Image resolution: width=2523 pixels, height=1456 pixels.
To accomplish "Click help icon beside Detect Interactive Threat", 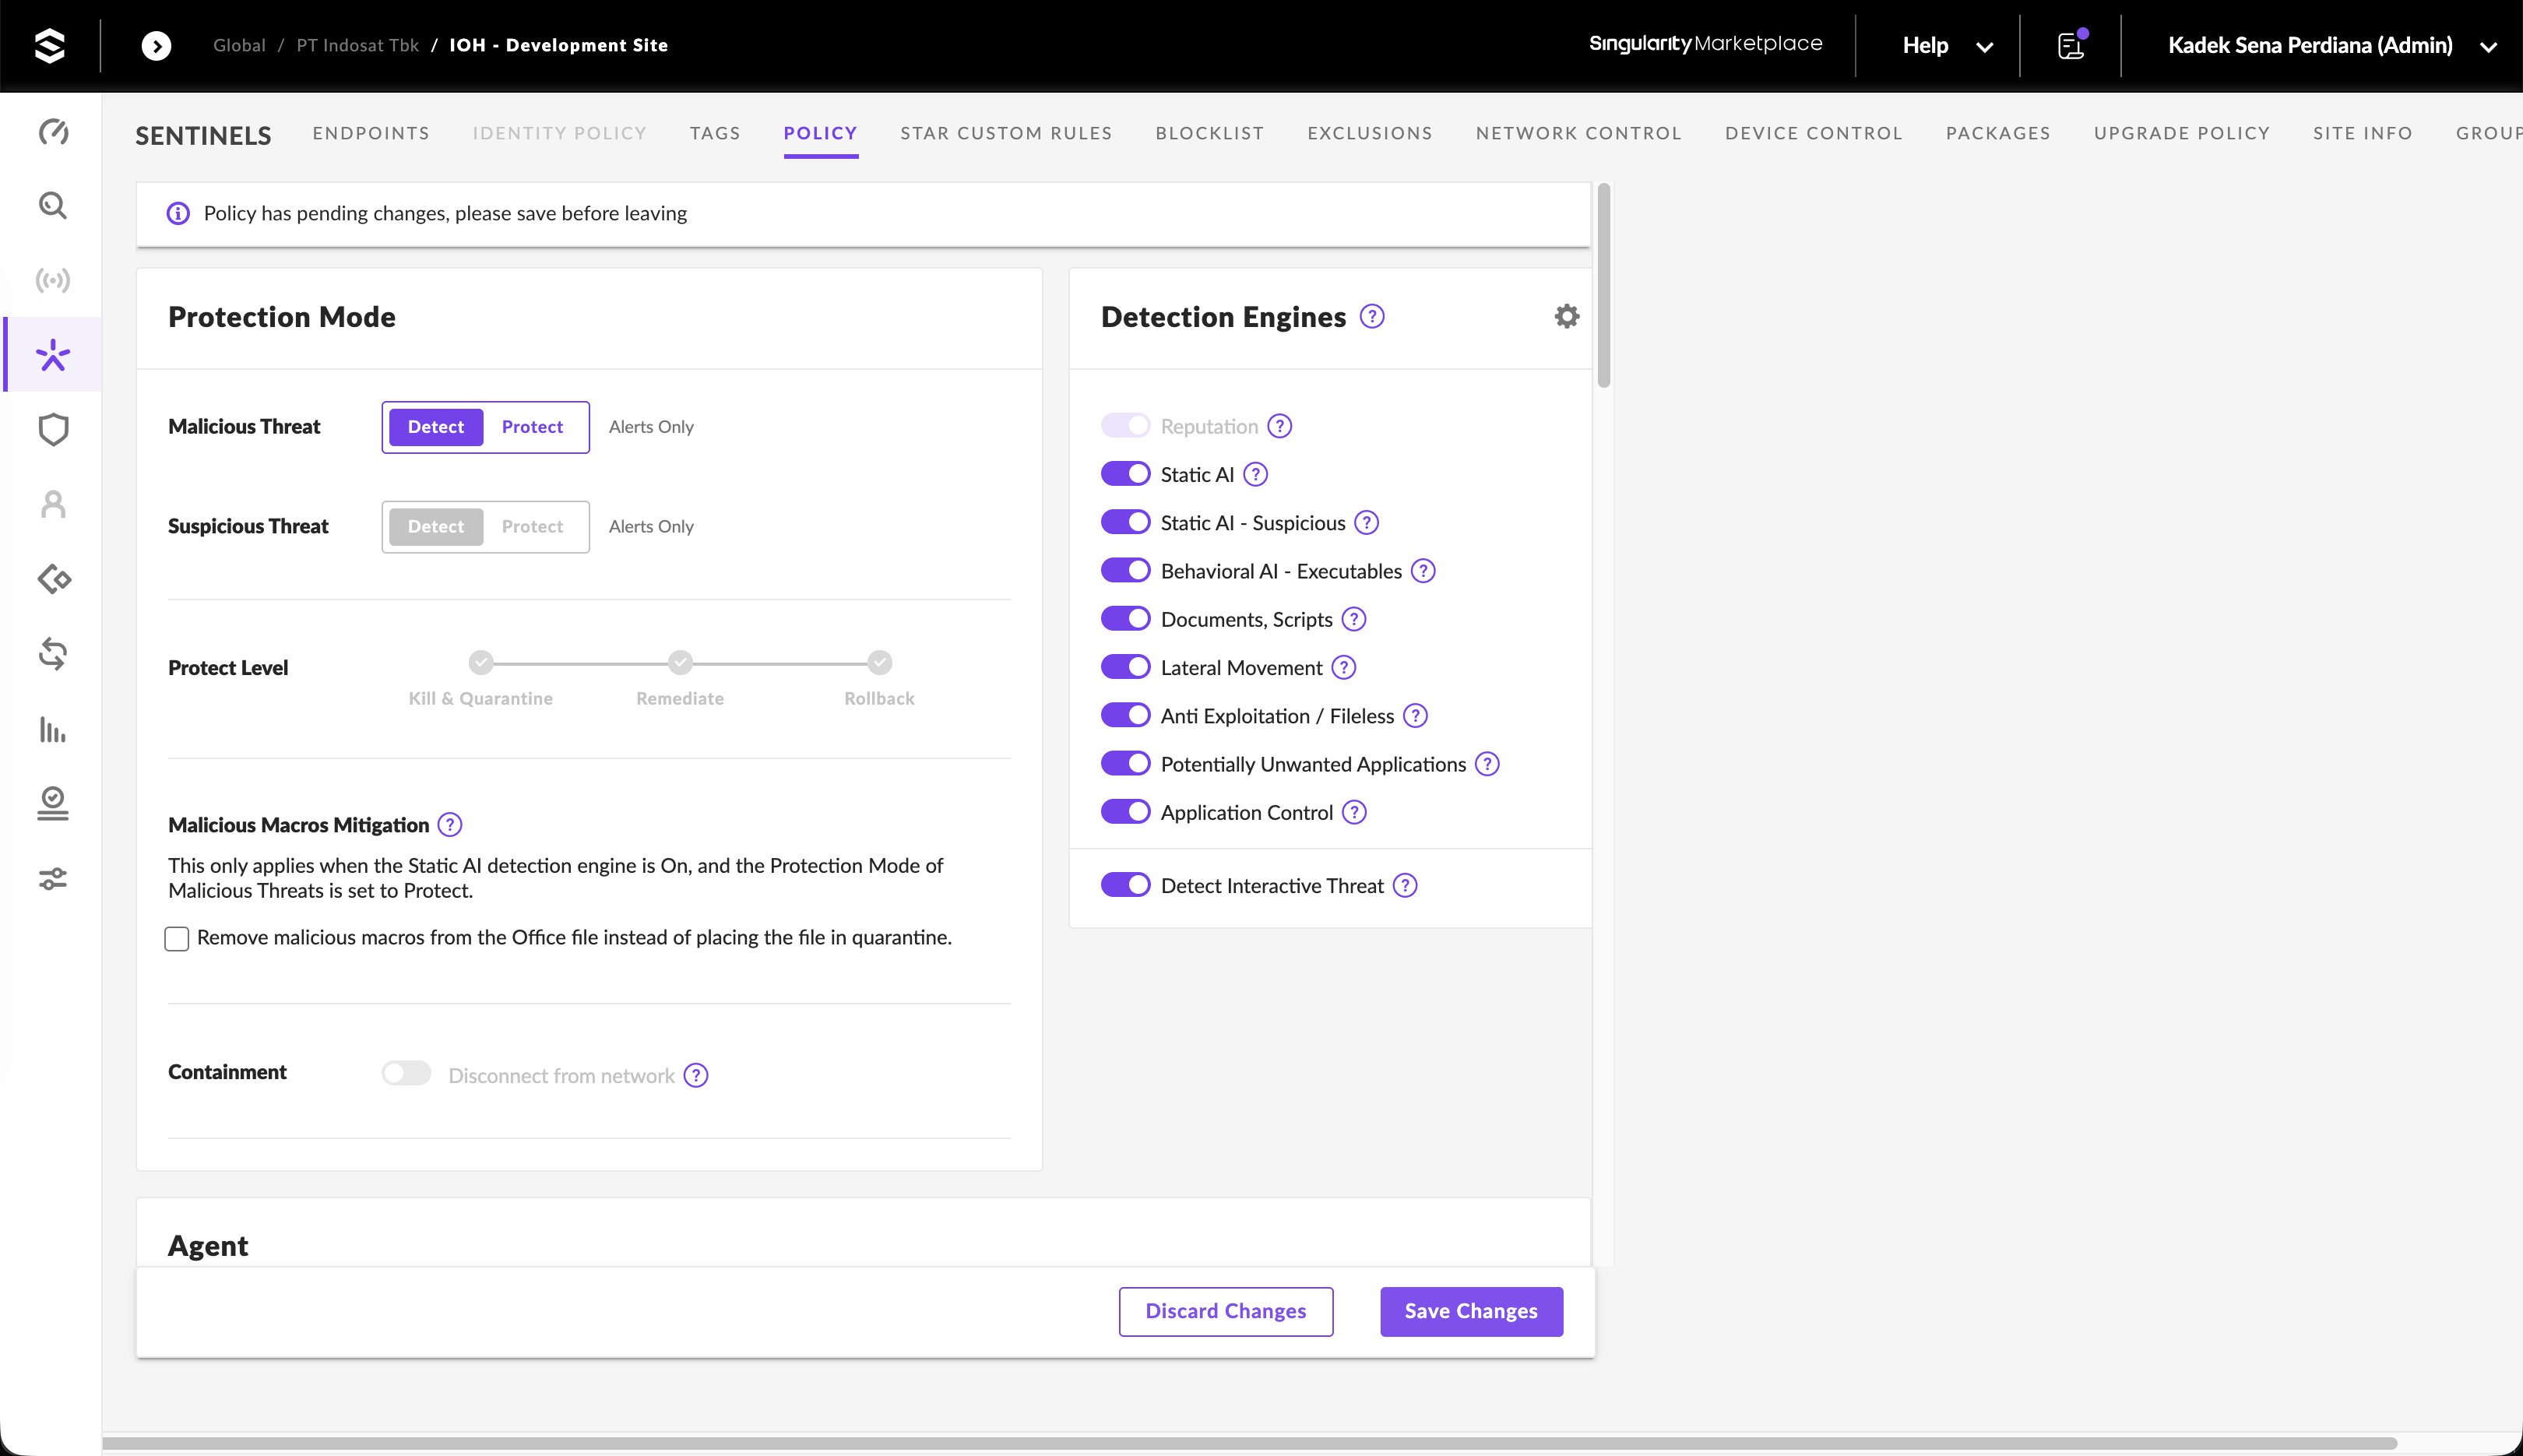I will click(x=1405, y=886).
